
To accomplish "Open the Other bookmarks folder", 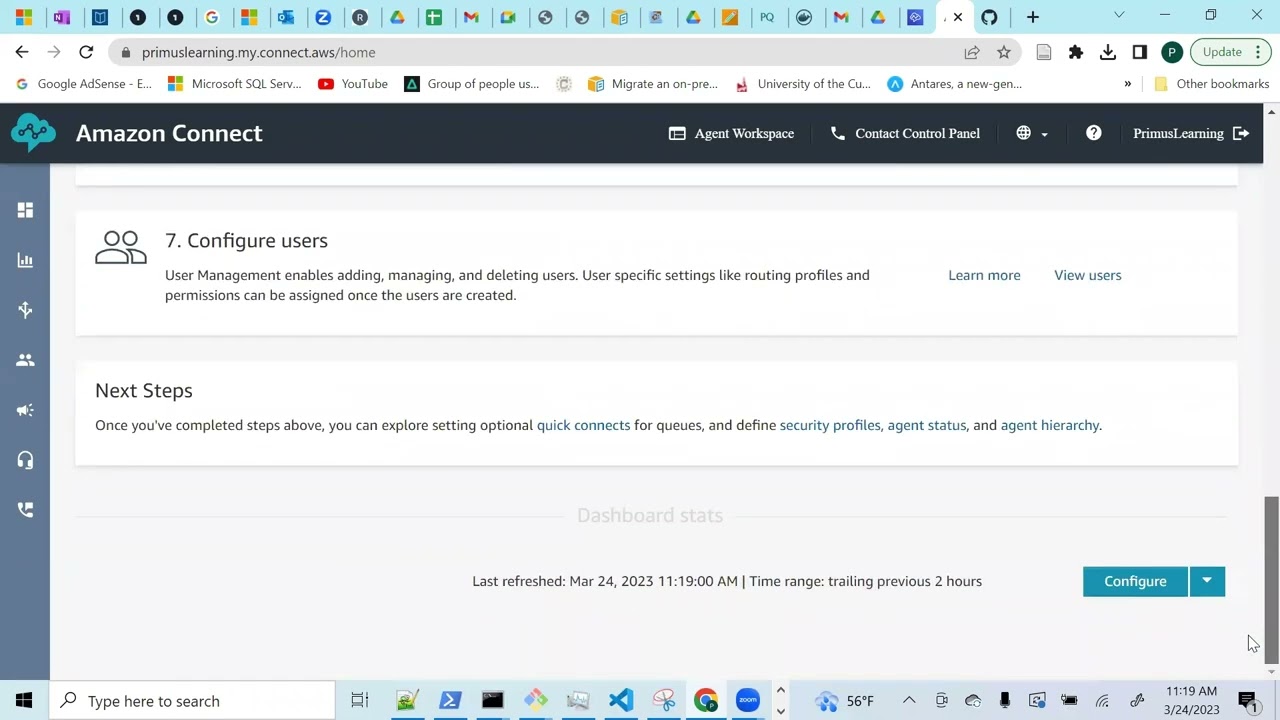I will tap(1211, 84).
